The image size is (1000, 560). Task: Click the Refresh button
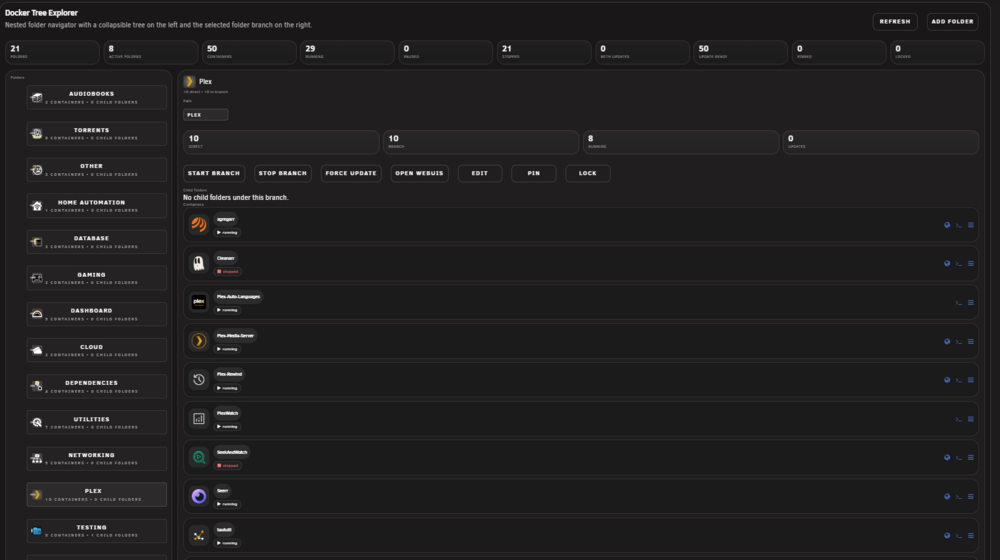tap(895, 22)
